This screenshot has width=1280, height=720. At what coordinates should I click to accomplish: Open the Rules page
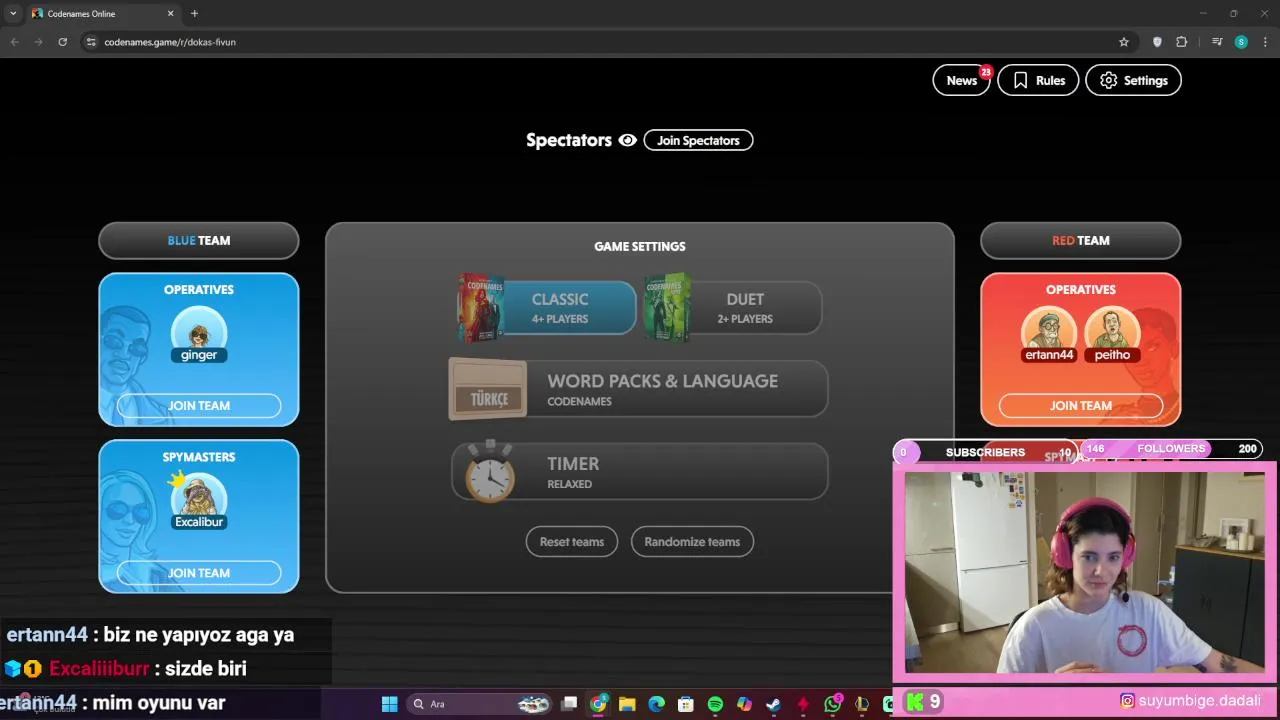click(1038, 80)
